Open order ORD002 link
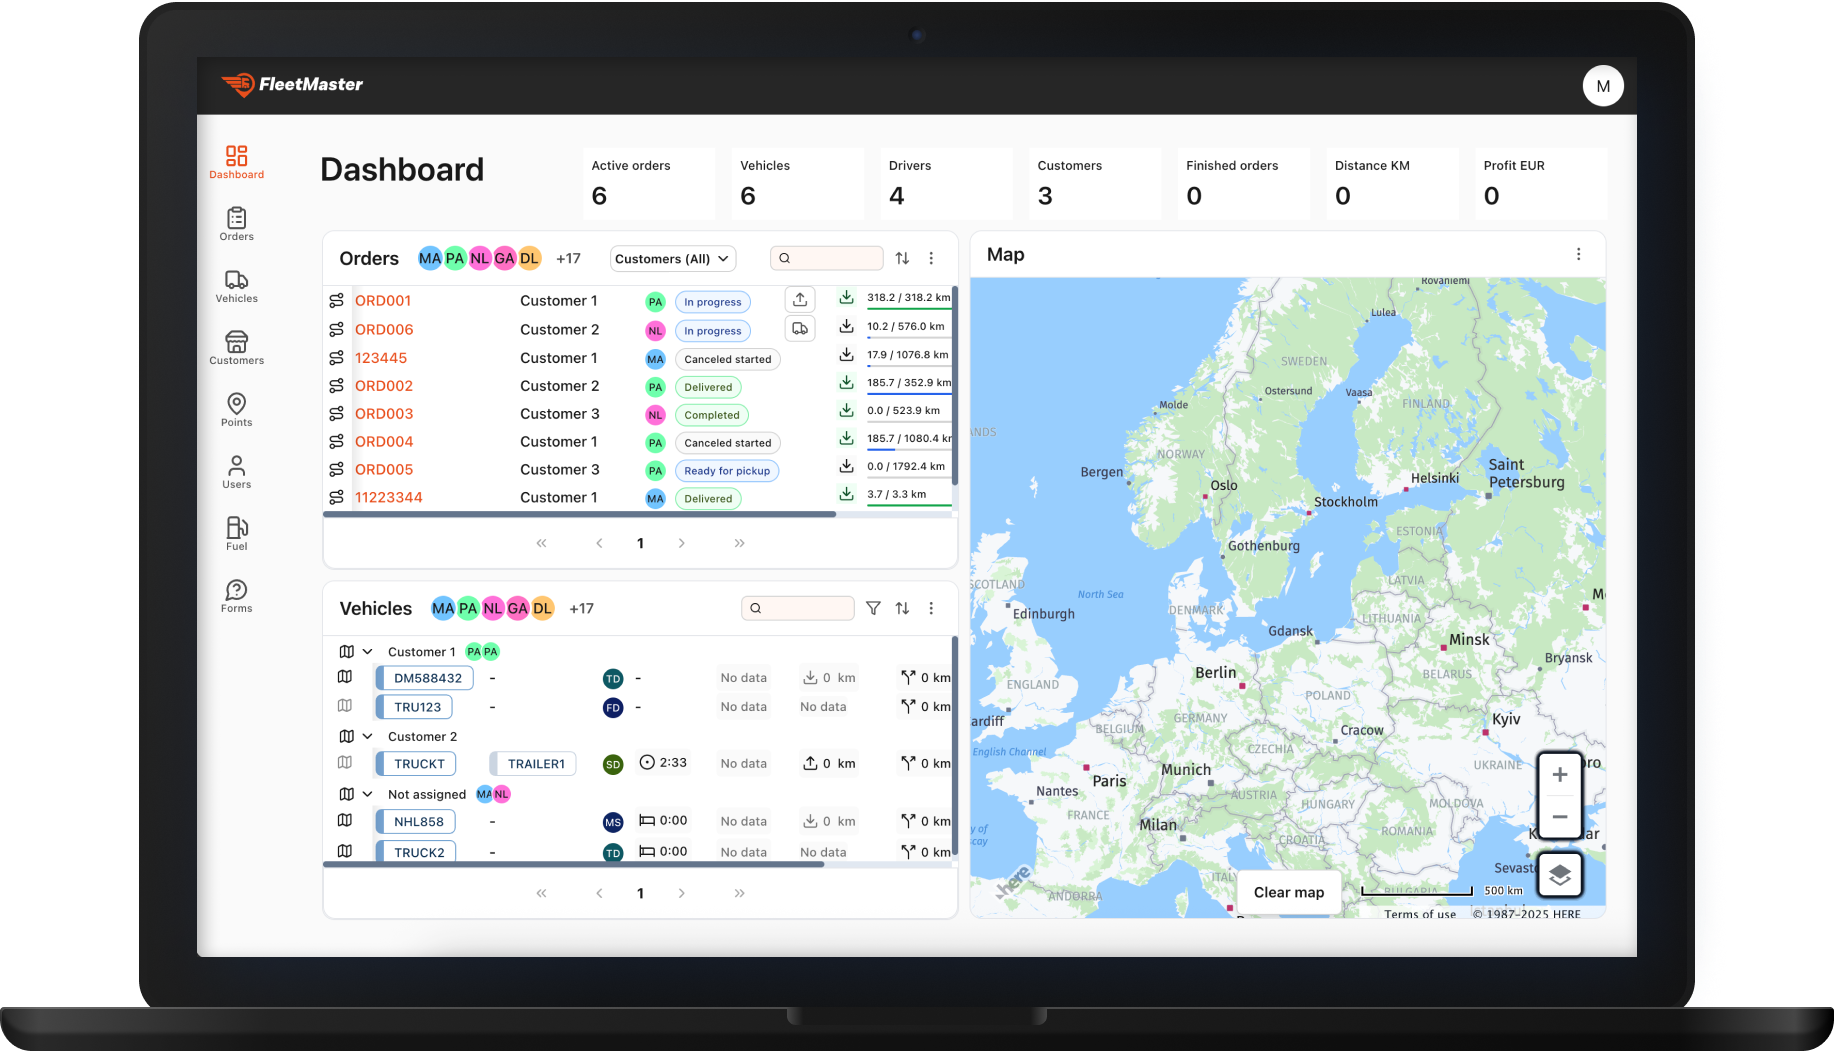The height and width of the screenshot is (1054, 1834). click(384, 386)
